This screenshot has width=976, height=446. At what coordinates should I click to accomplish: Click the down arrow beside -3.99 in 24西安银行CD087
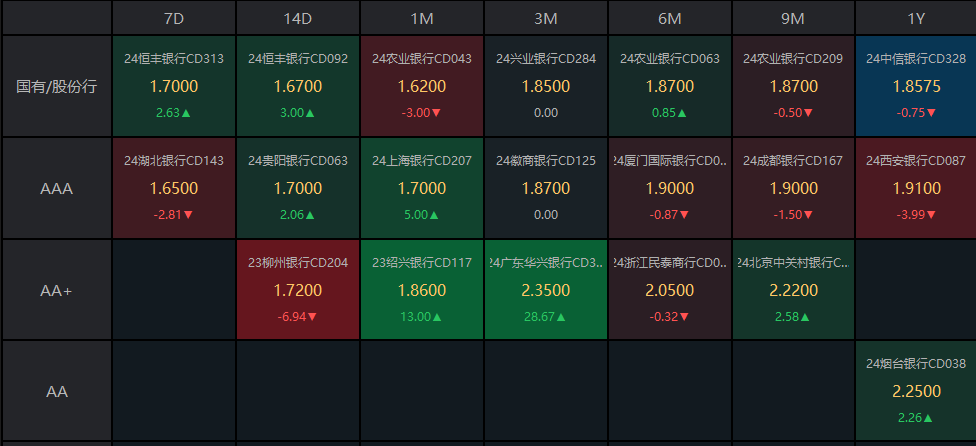(933, 215)
